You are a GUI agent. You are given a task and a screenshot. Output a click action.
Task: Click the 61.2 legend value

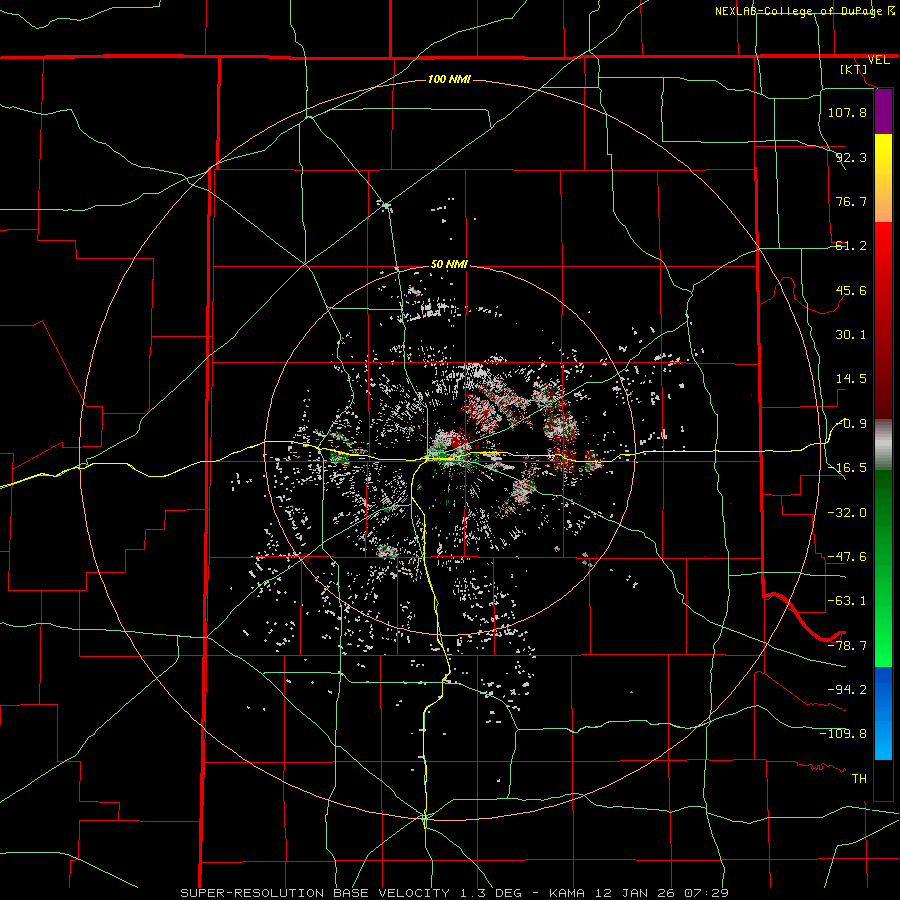point(851,246)
